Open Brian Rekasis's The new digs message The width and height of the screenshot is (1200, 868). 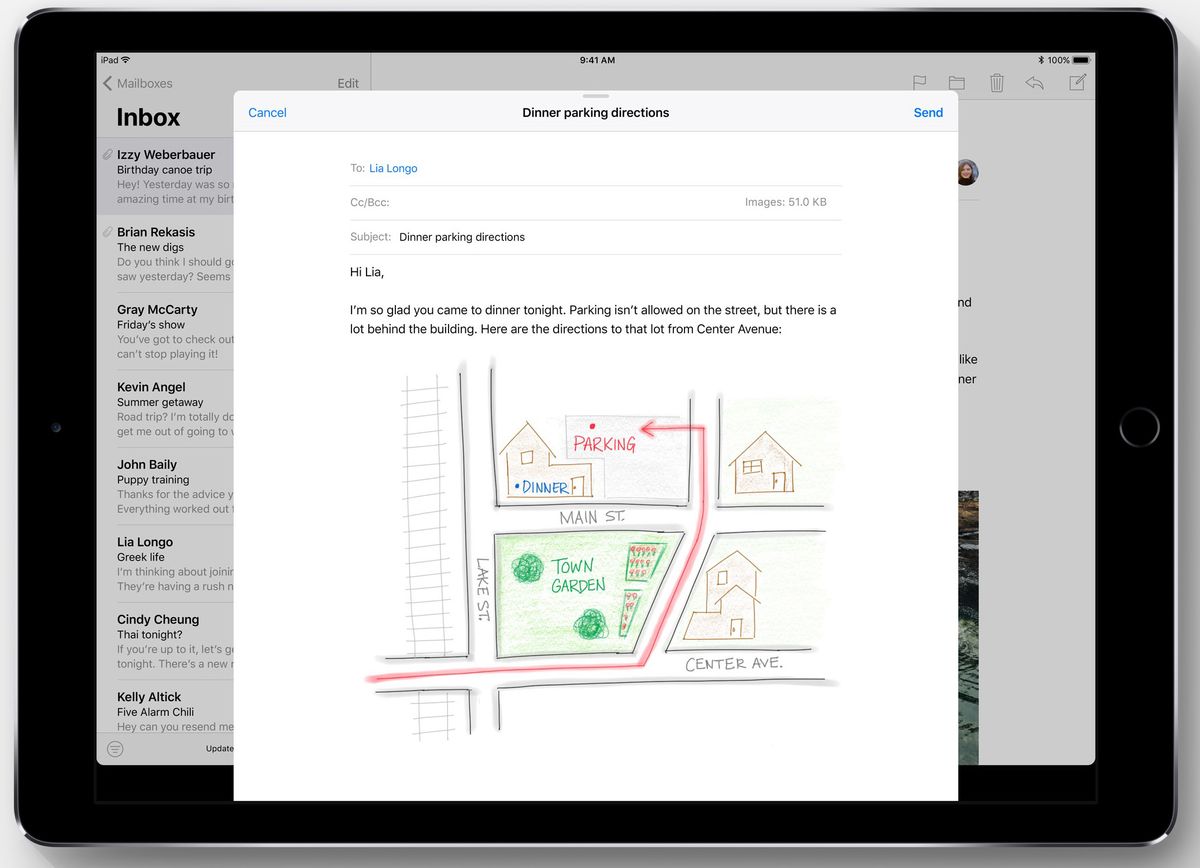click(x=166, y=254)
